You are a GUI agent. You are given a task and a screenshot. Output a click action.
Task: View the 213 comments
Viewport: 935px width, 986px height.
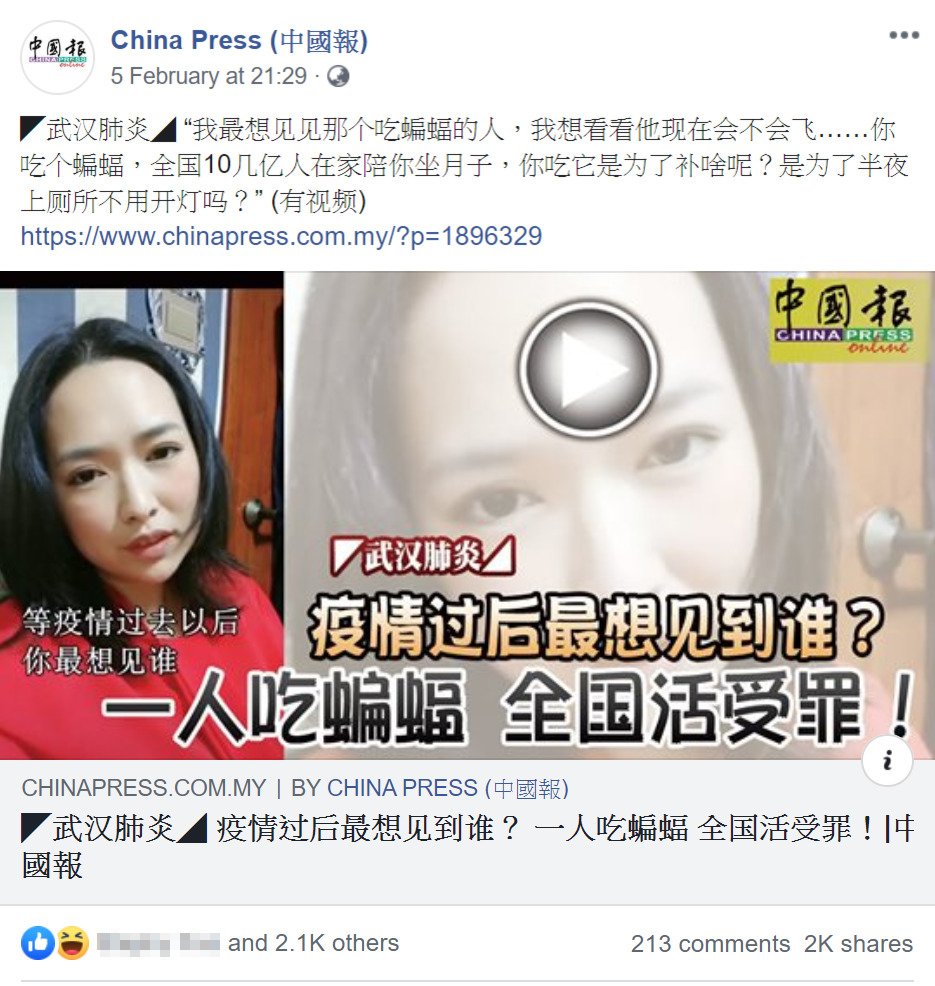point(710,944)
